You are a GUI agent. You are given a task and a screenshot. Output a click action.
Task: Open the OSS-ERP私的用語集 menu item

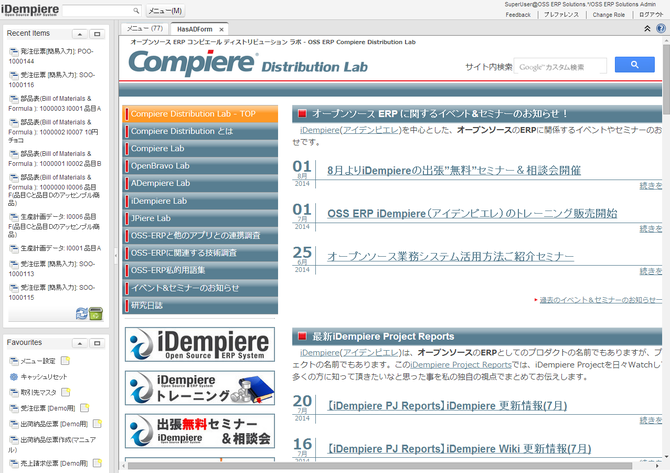pos(200,270)
